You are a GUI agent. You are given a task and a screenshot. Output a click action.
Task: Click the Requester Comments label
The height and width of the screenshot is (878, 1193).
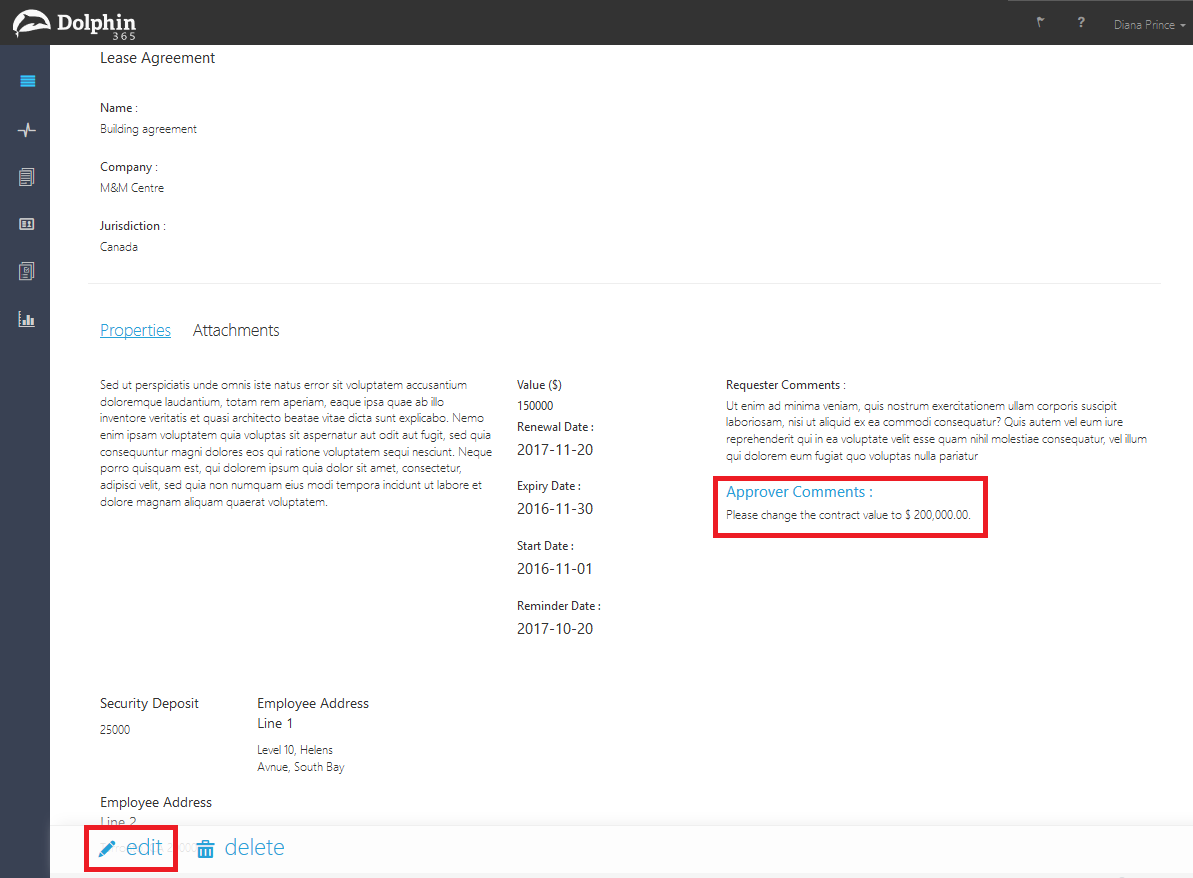pyautogui.click(x=785, y=385)
